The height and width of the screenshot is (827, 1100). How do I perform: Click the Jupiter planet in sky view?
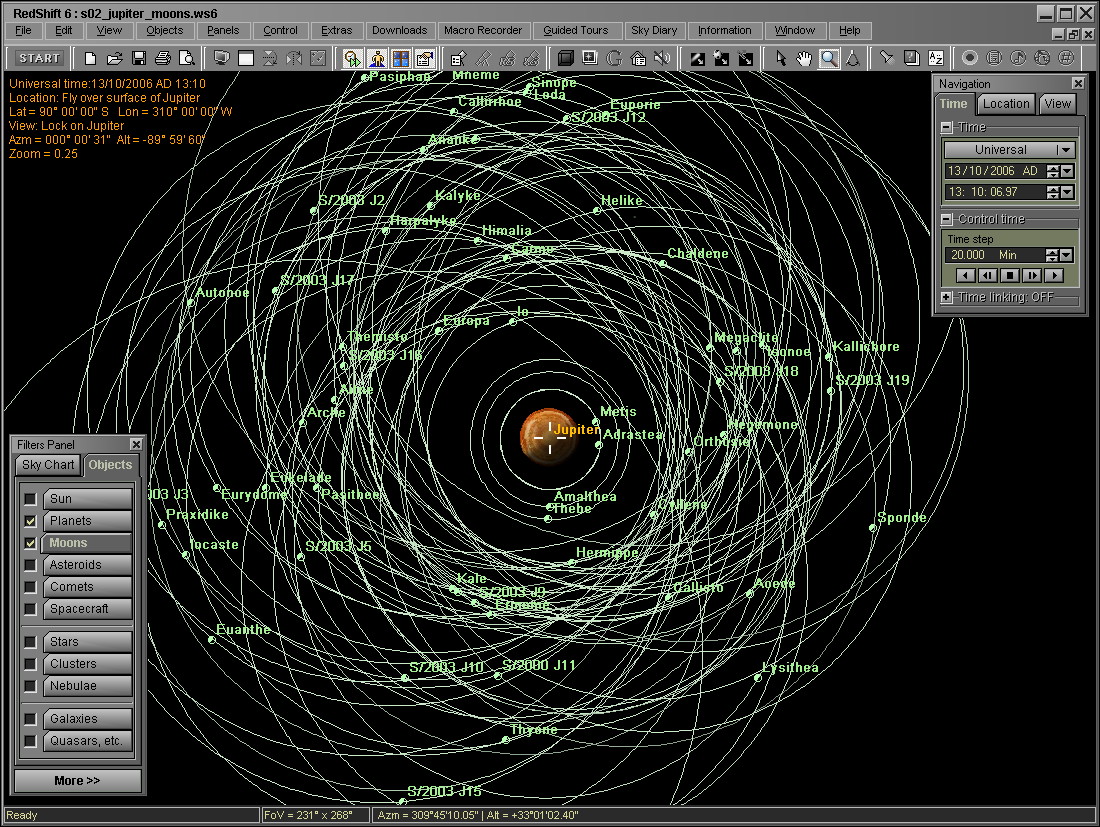pyautogui.click(x=548, y=437)
